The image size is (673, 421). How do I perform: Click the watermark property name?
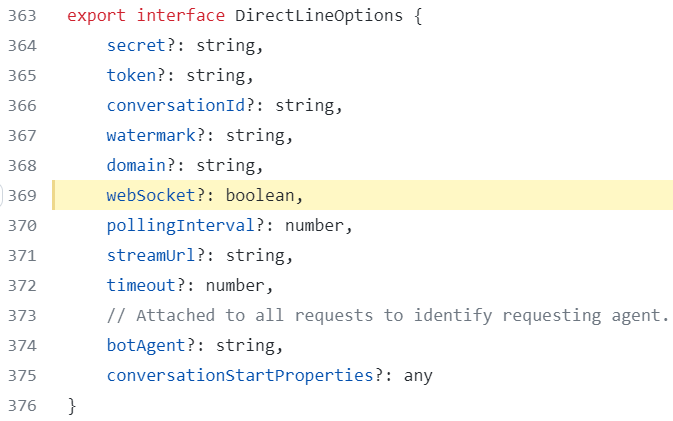152,136
